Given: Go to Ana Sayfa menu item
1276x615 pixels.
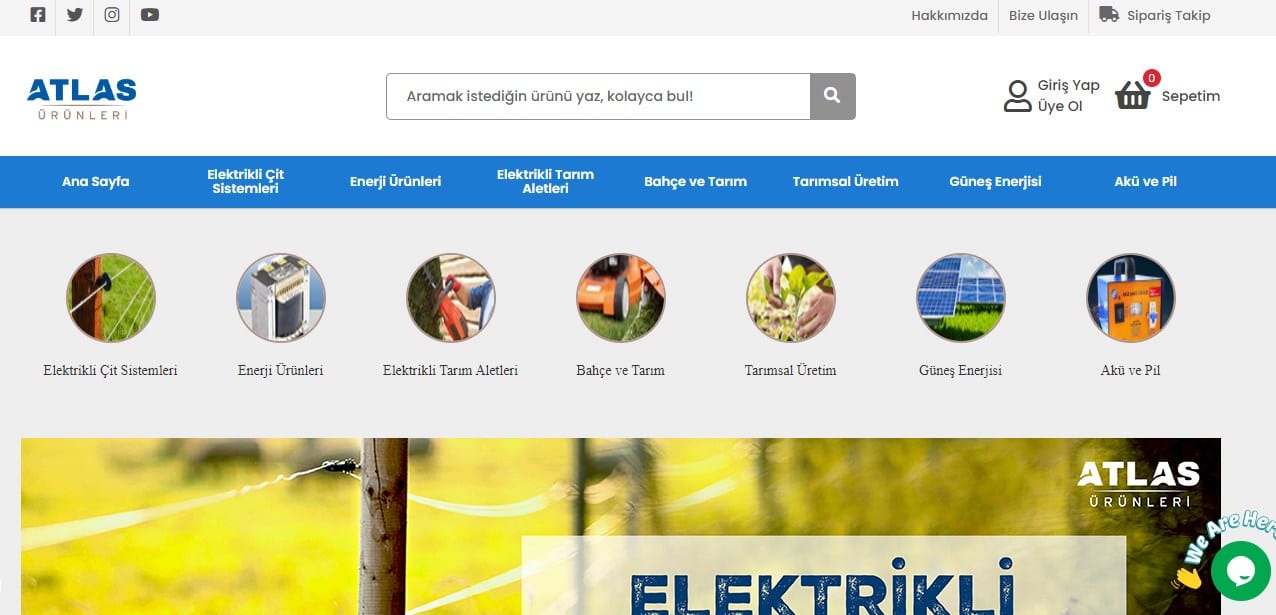Looking at the screenshot, I should tap(96, 181).
